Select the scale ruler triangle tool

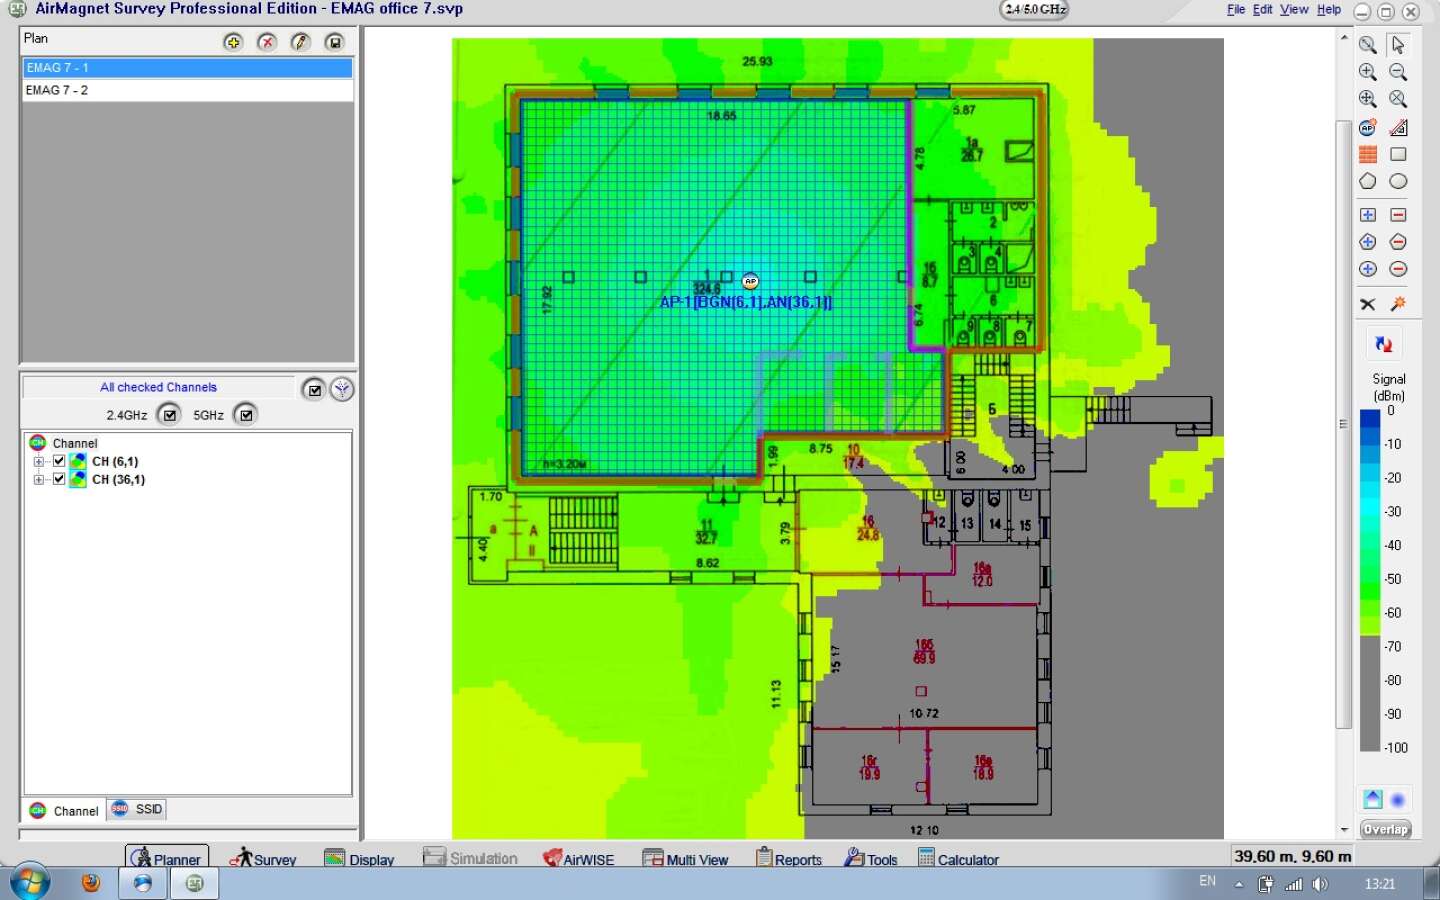(x=1398, y=127)
